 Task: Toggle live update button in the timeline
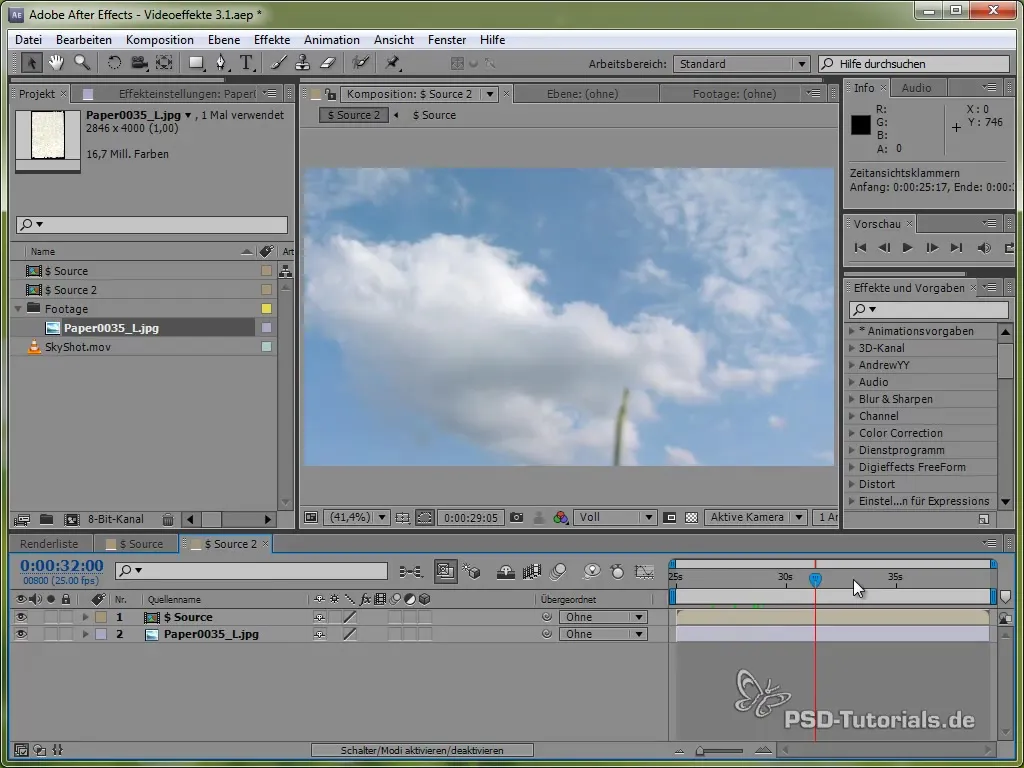445,572
